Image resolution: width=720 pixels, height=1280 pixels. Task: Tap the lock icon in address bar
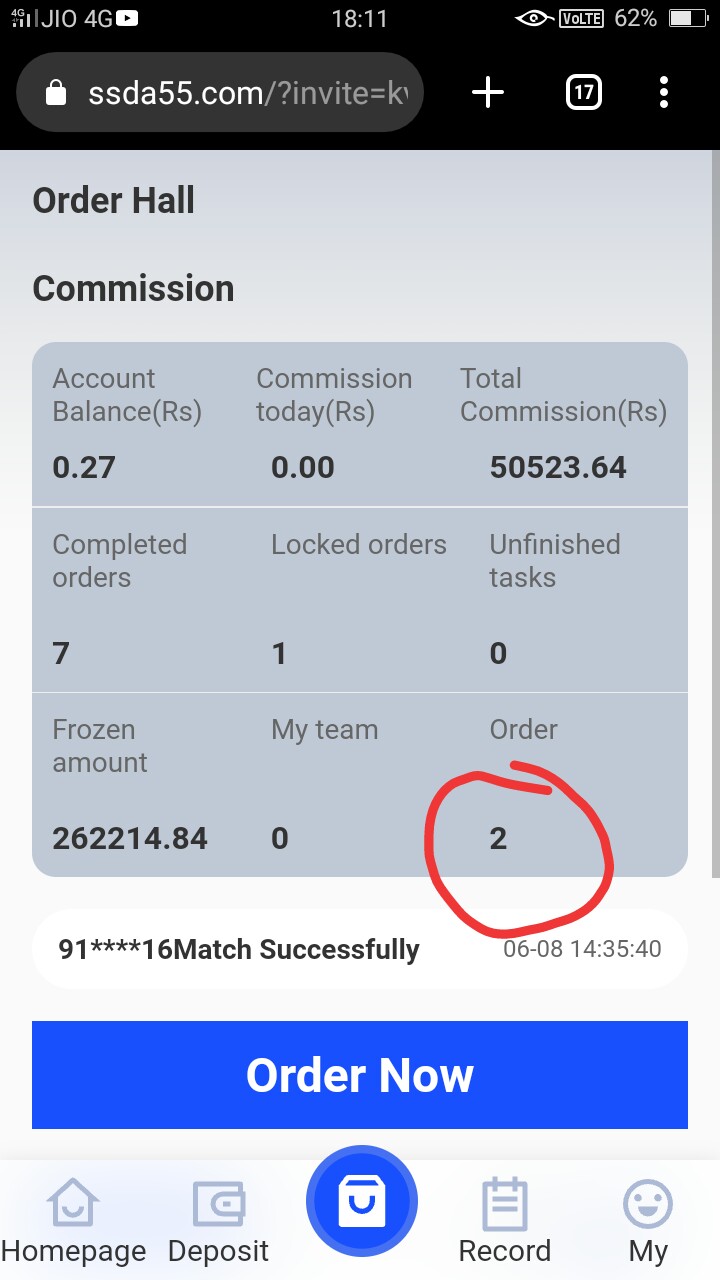tap(57, 94)
